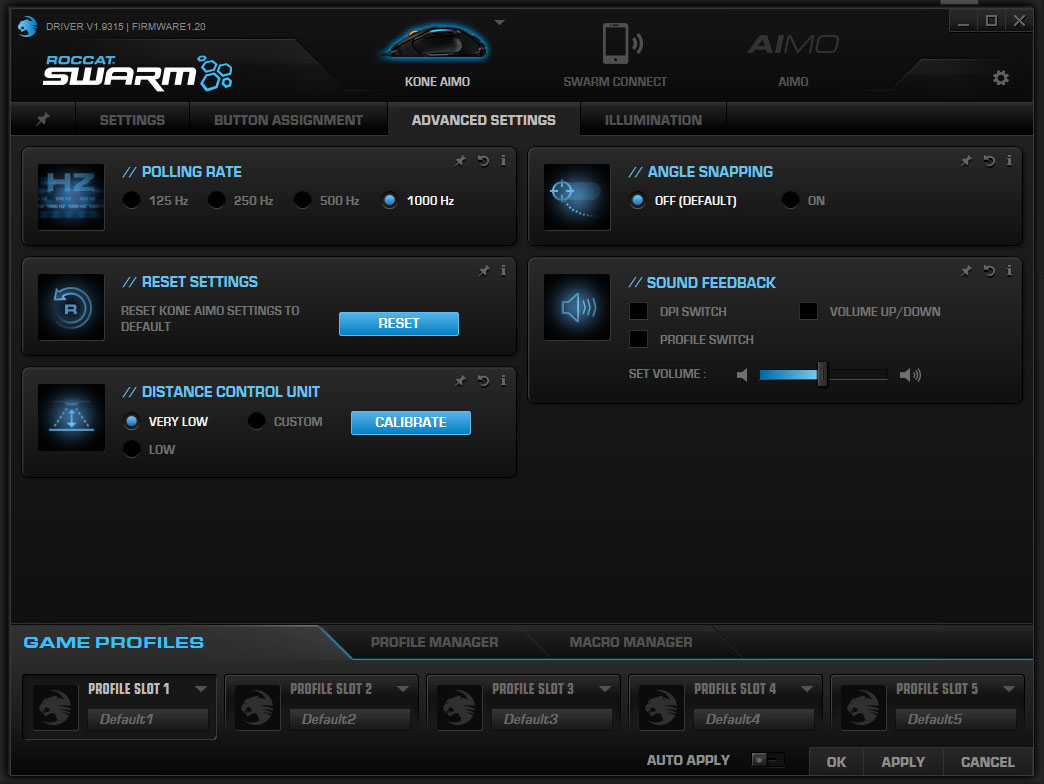Click the loud speaker icon after volume slider
1044x784 pixels.
910,375
